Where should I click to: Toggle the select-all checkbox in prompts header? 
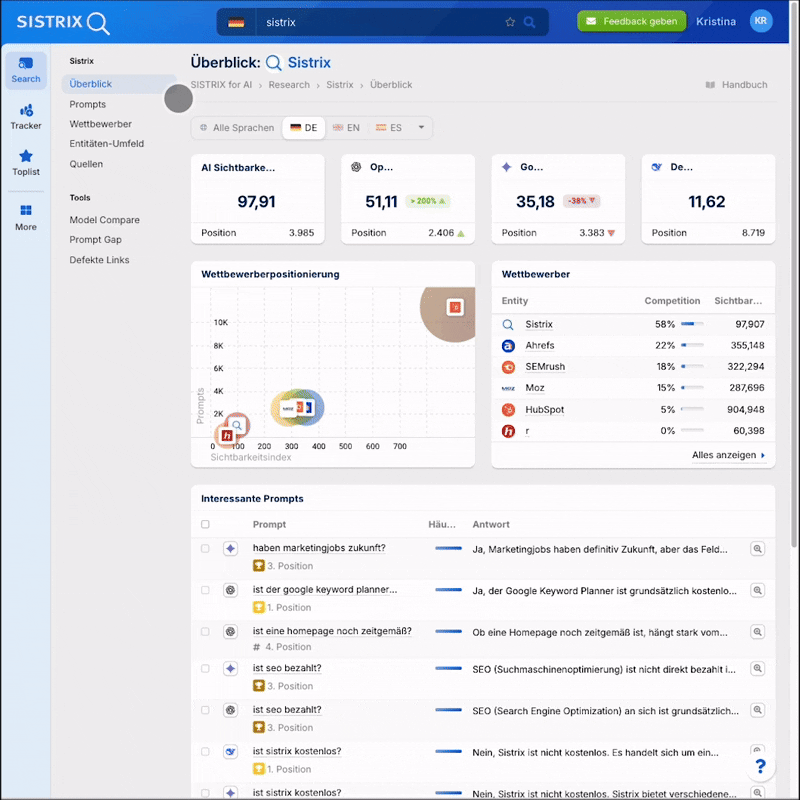[205, 524]
